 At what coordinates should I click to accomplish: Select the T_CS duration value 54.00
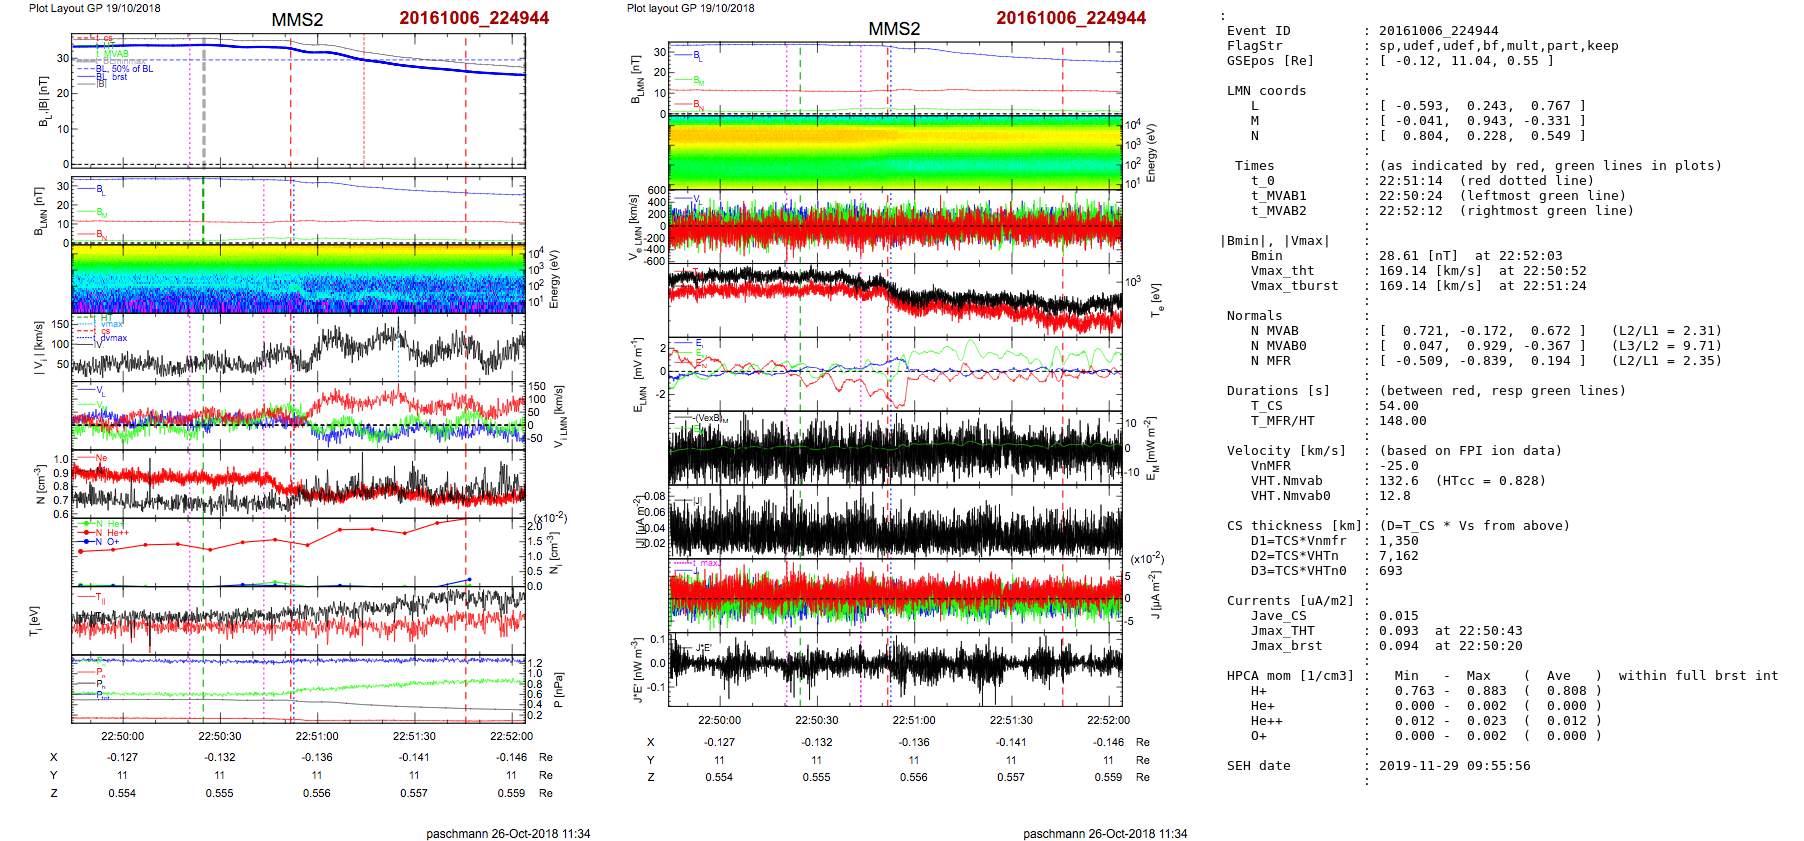point(1398,406)
